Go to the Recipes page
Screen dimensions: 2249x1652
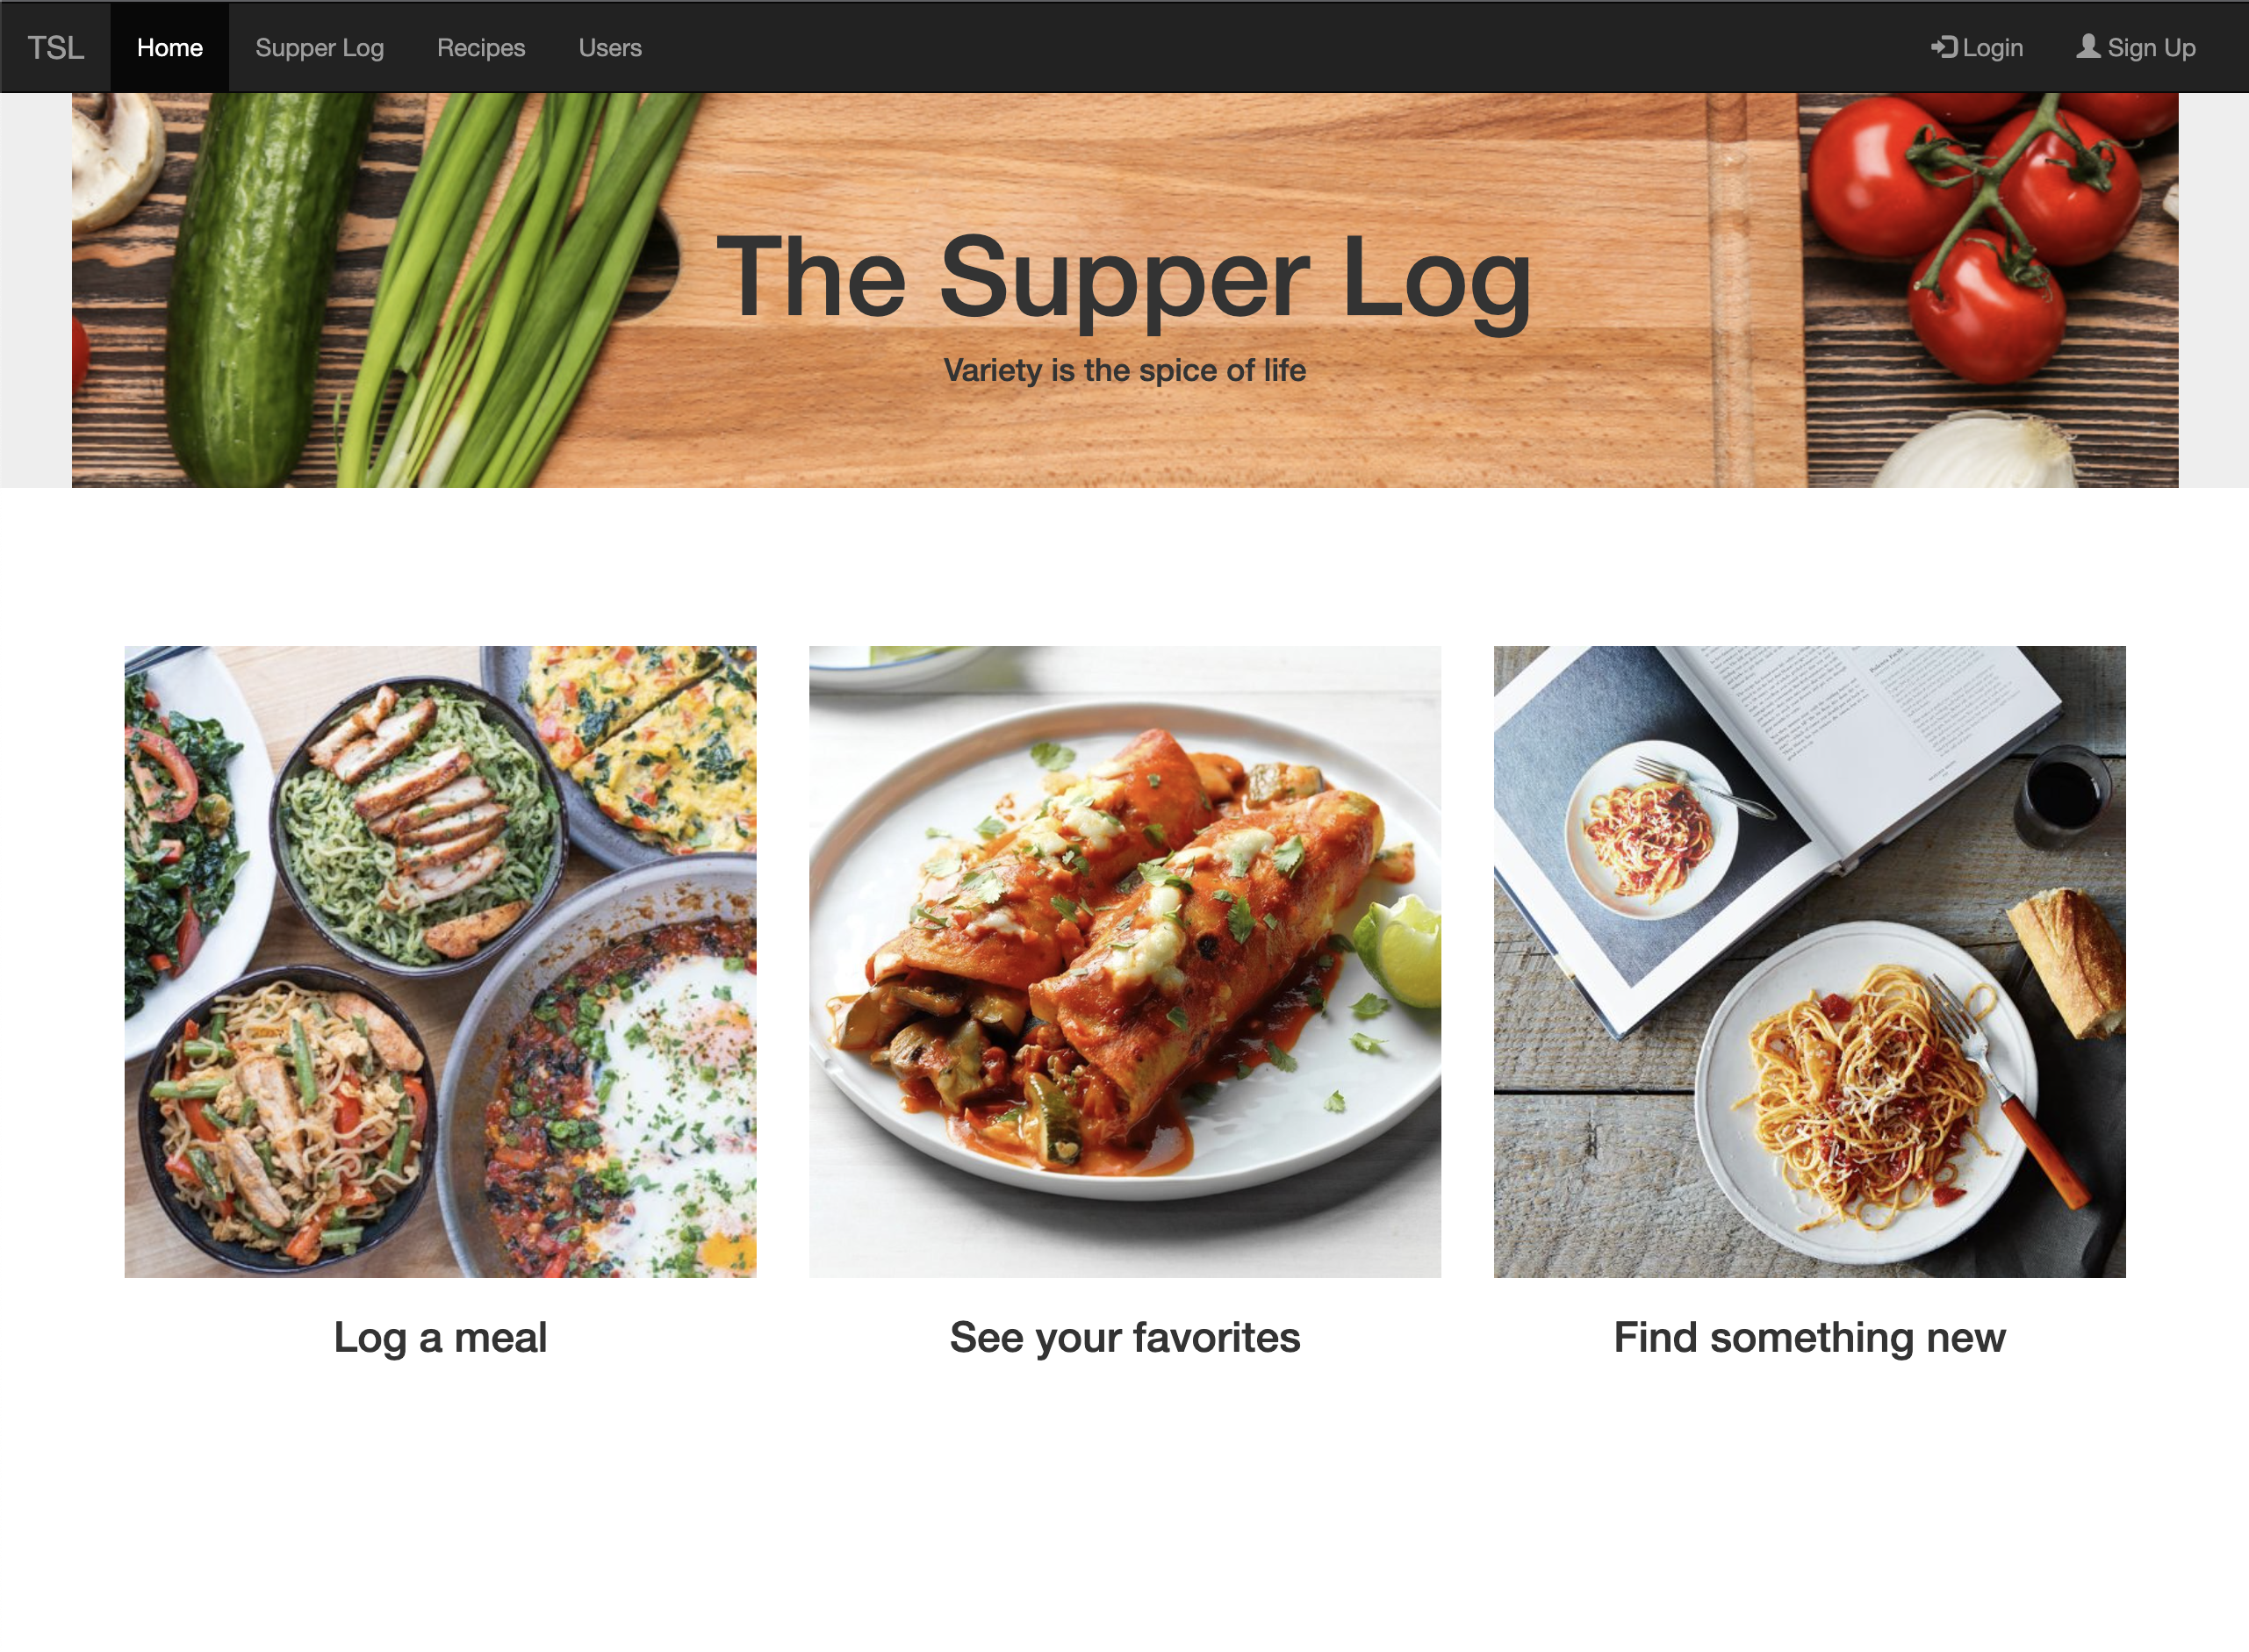[x=481, y=48]
